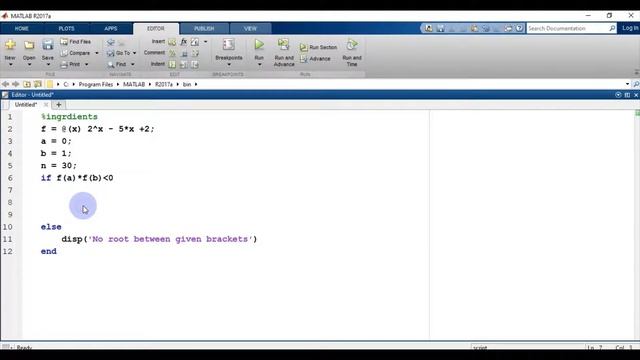Viewport: 640px width, 360px height.
Task: Click the quick access save icon
Action: (x=440, y=28)
